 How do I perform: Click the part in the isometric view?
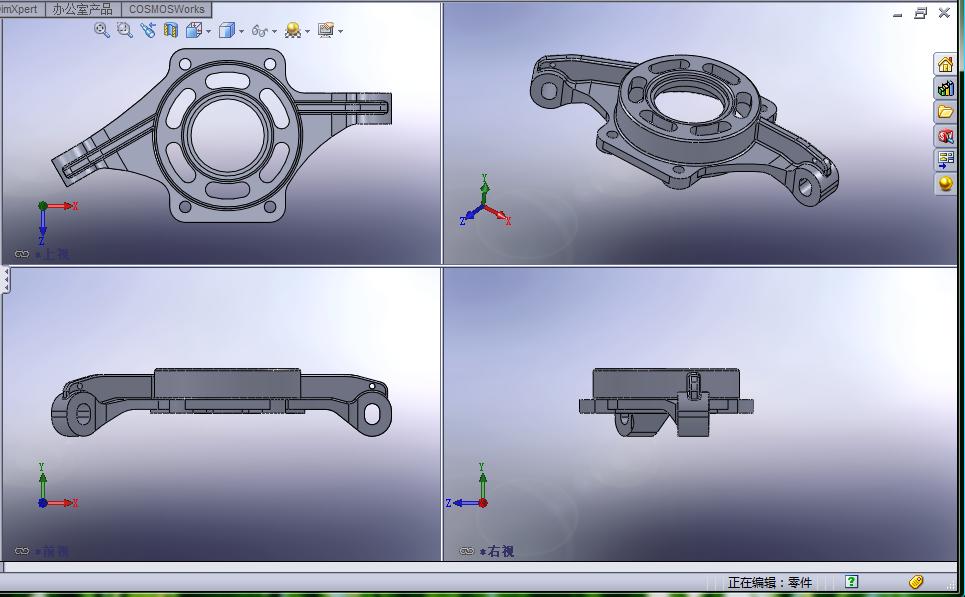(684, 129)
